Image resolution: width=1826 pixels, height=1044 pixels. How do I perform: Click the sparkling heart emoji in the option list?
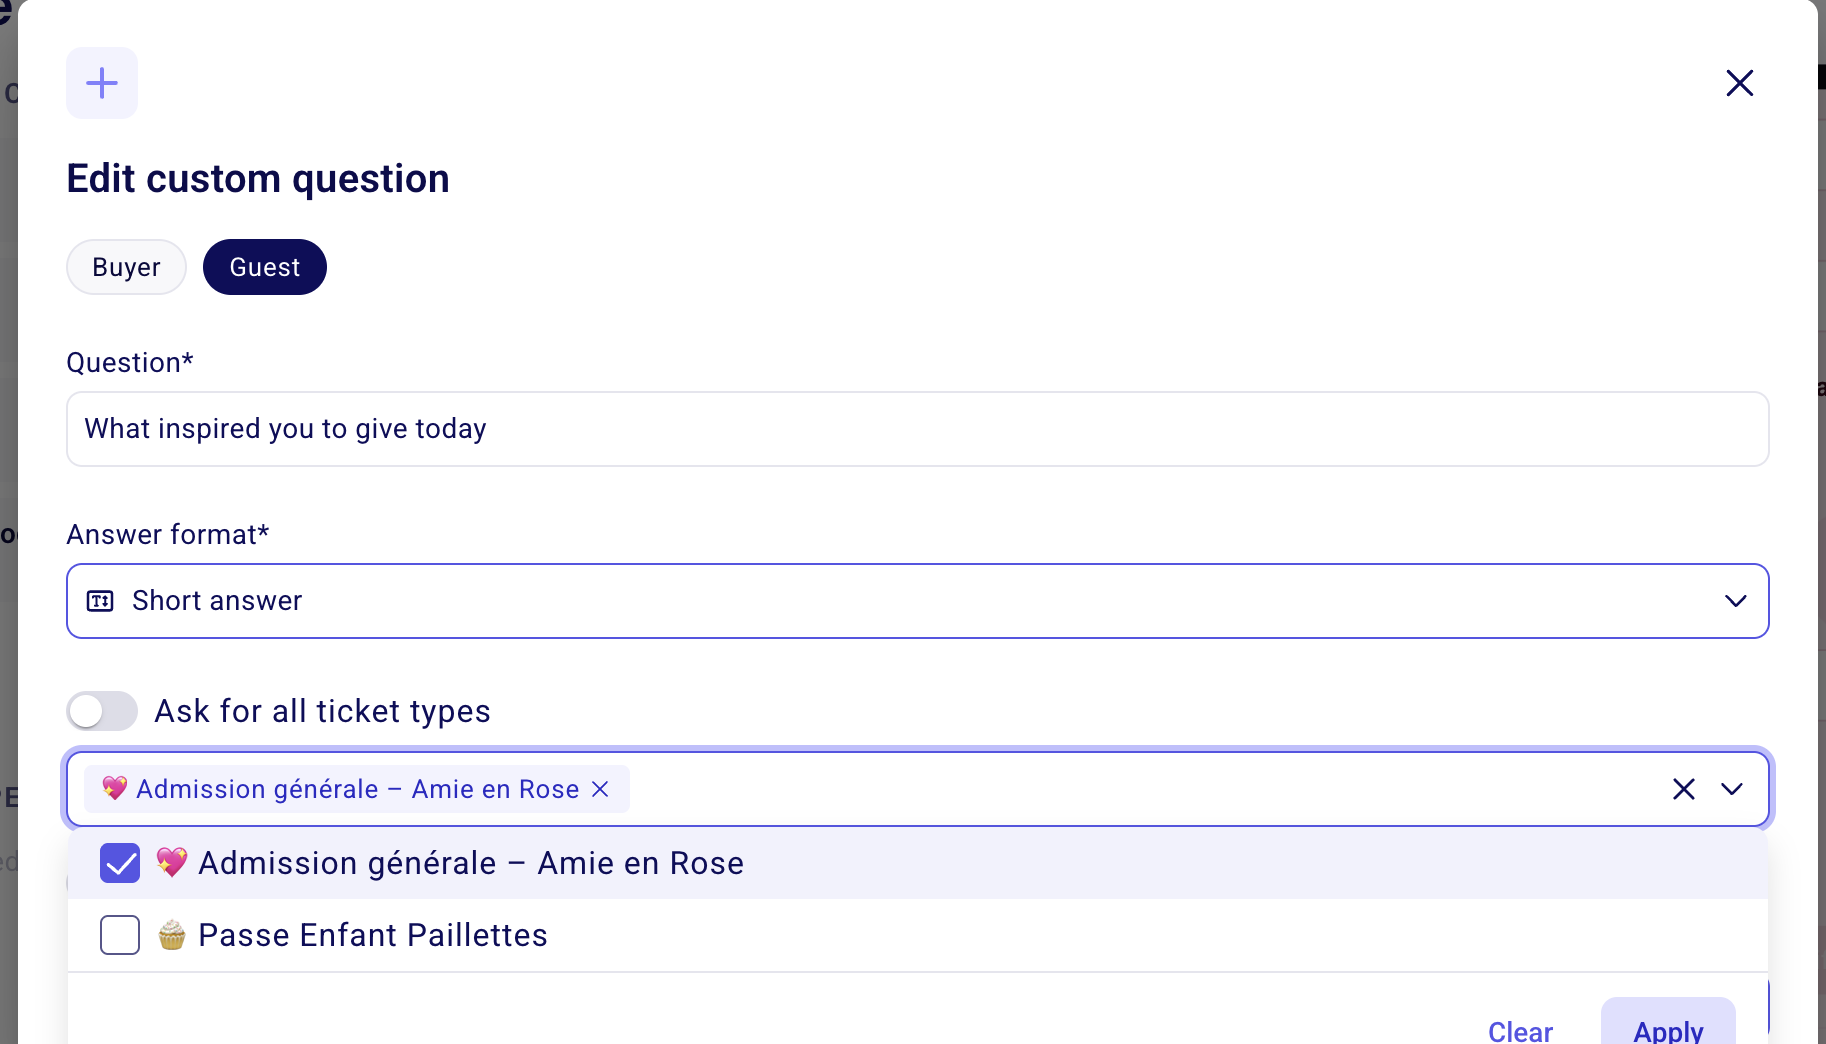tap(172, 862)
